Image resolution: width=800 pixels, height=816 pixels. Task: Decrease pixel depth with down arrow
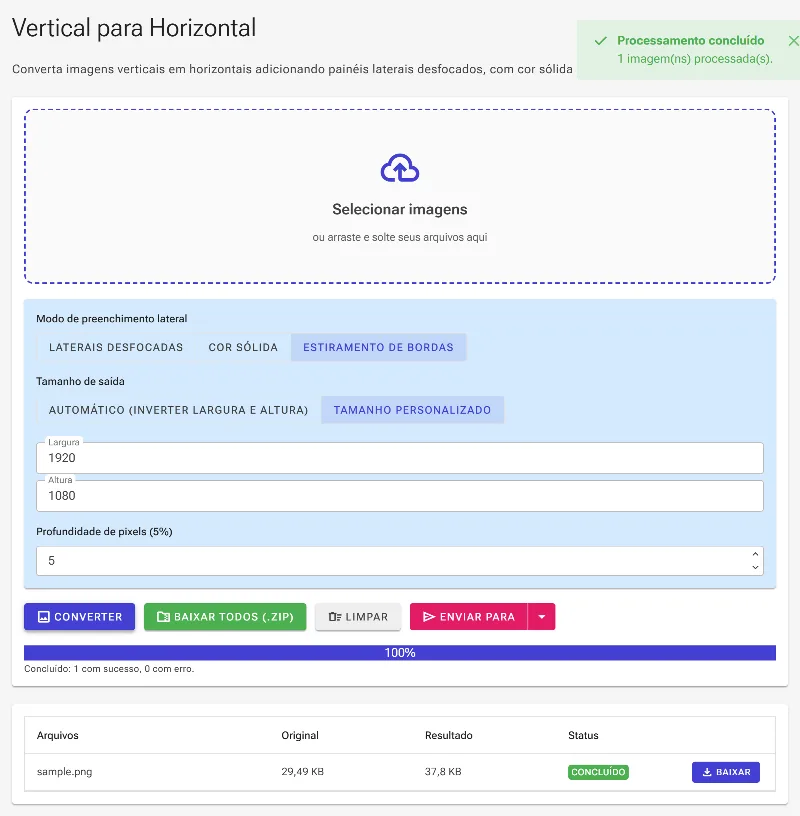[755, 567]
